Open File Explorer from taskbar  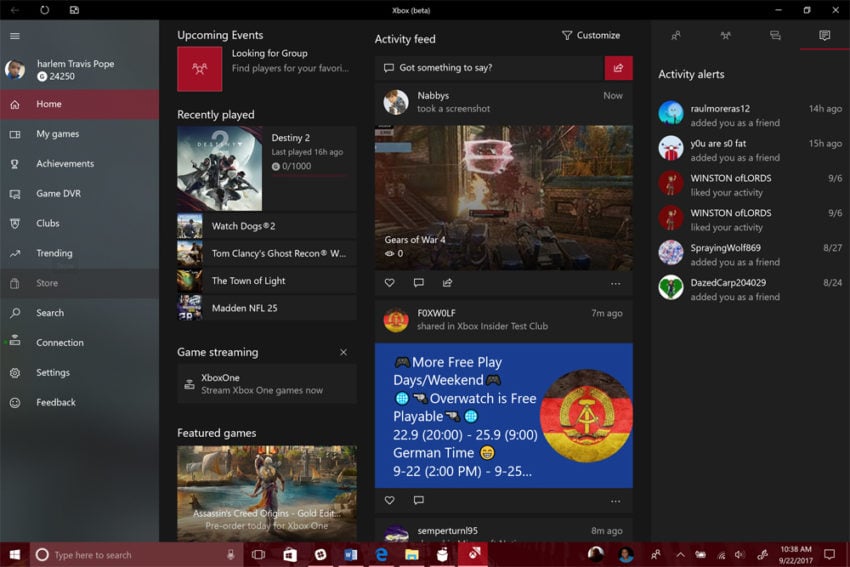point(412,555)
